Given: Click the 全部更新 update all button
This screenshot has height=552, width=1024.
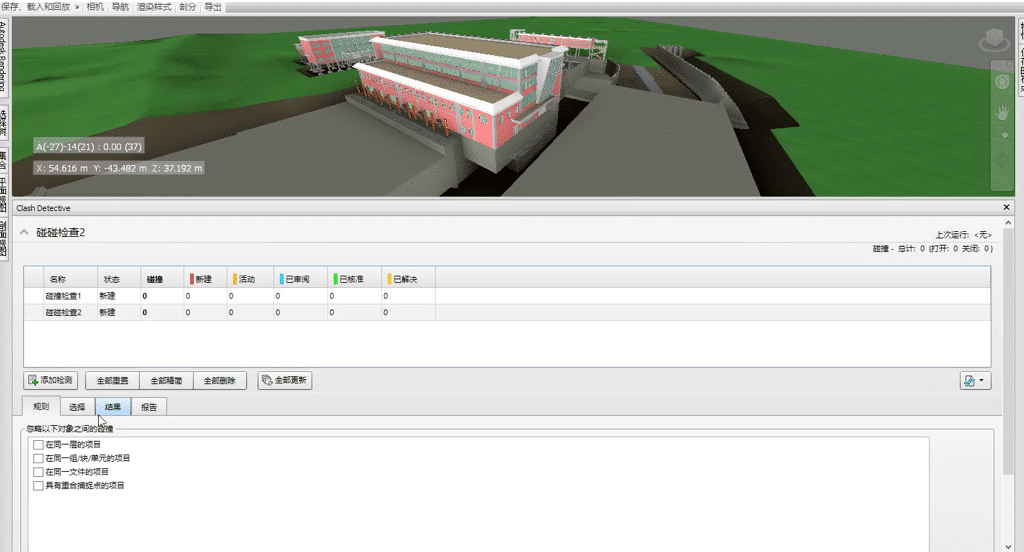Looking at the screenshot, I should pyautogui.click(x=285, y=381).
